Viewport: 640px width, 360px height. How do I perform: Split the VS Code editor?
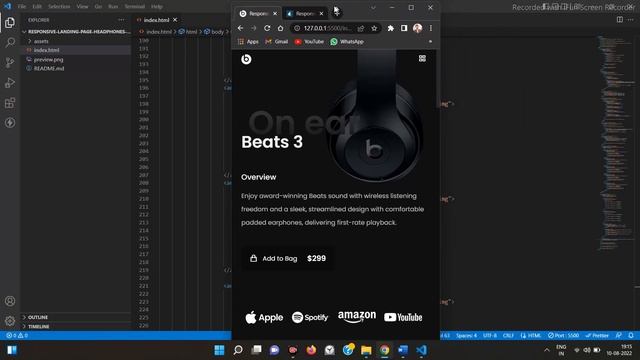pos(620,20)
